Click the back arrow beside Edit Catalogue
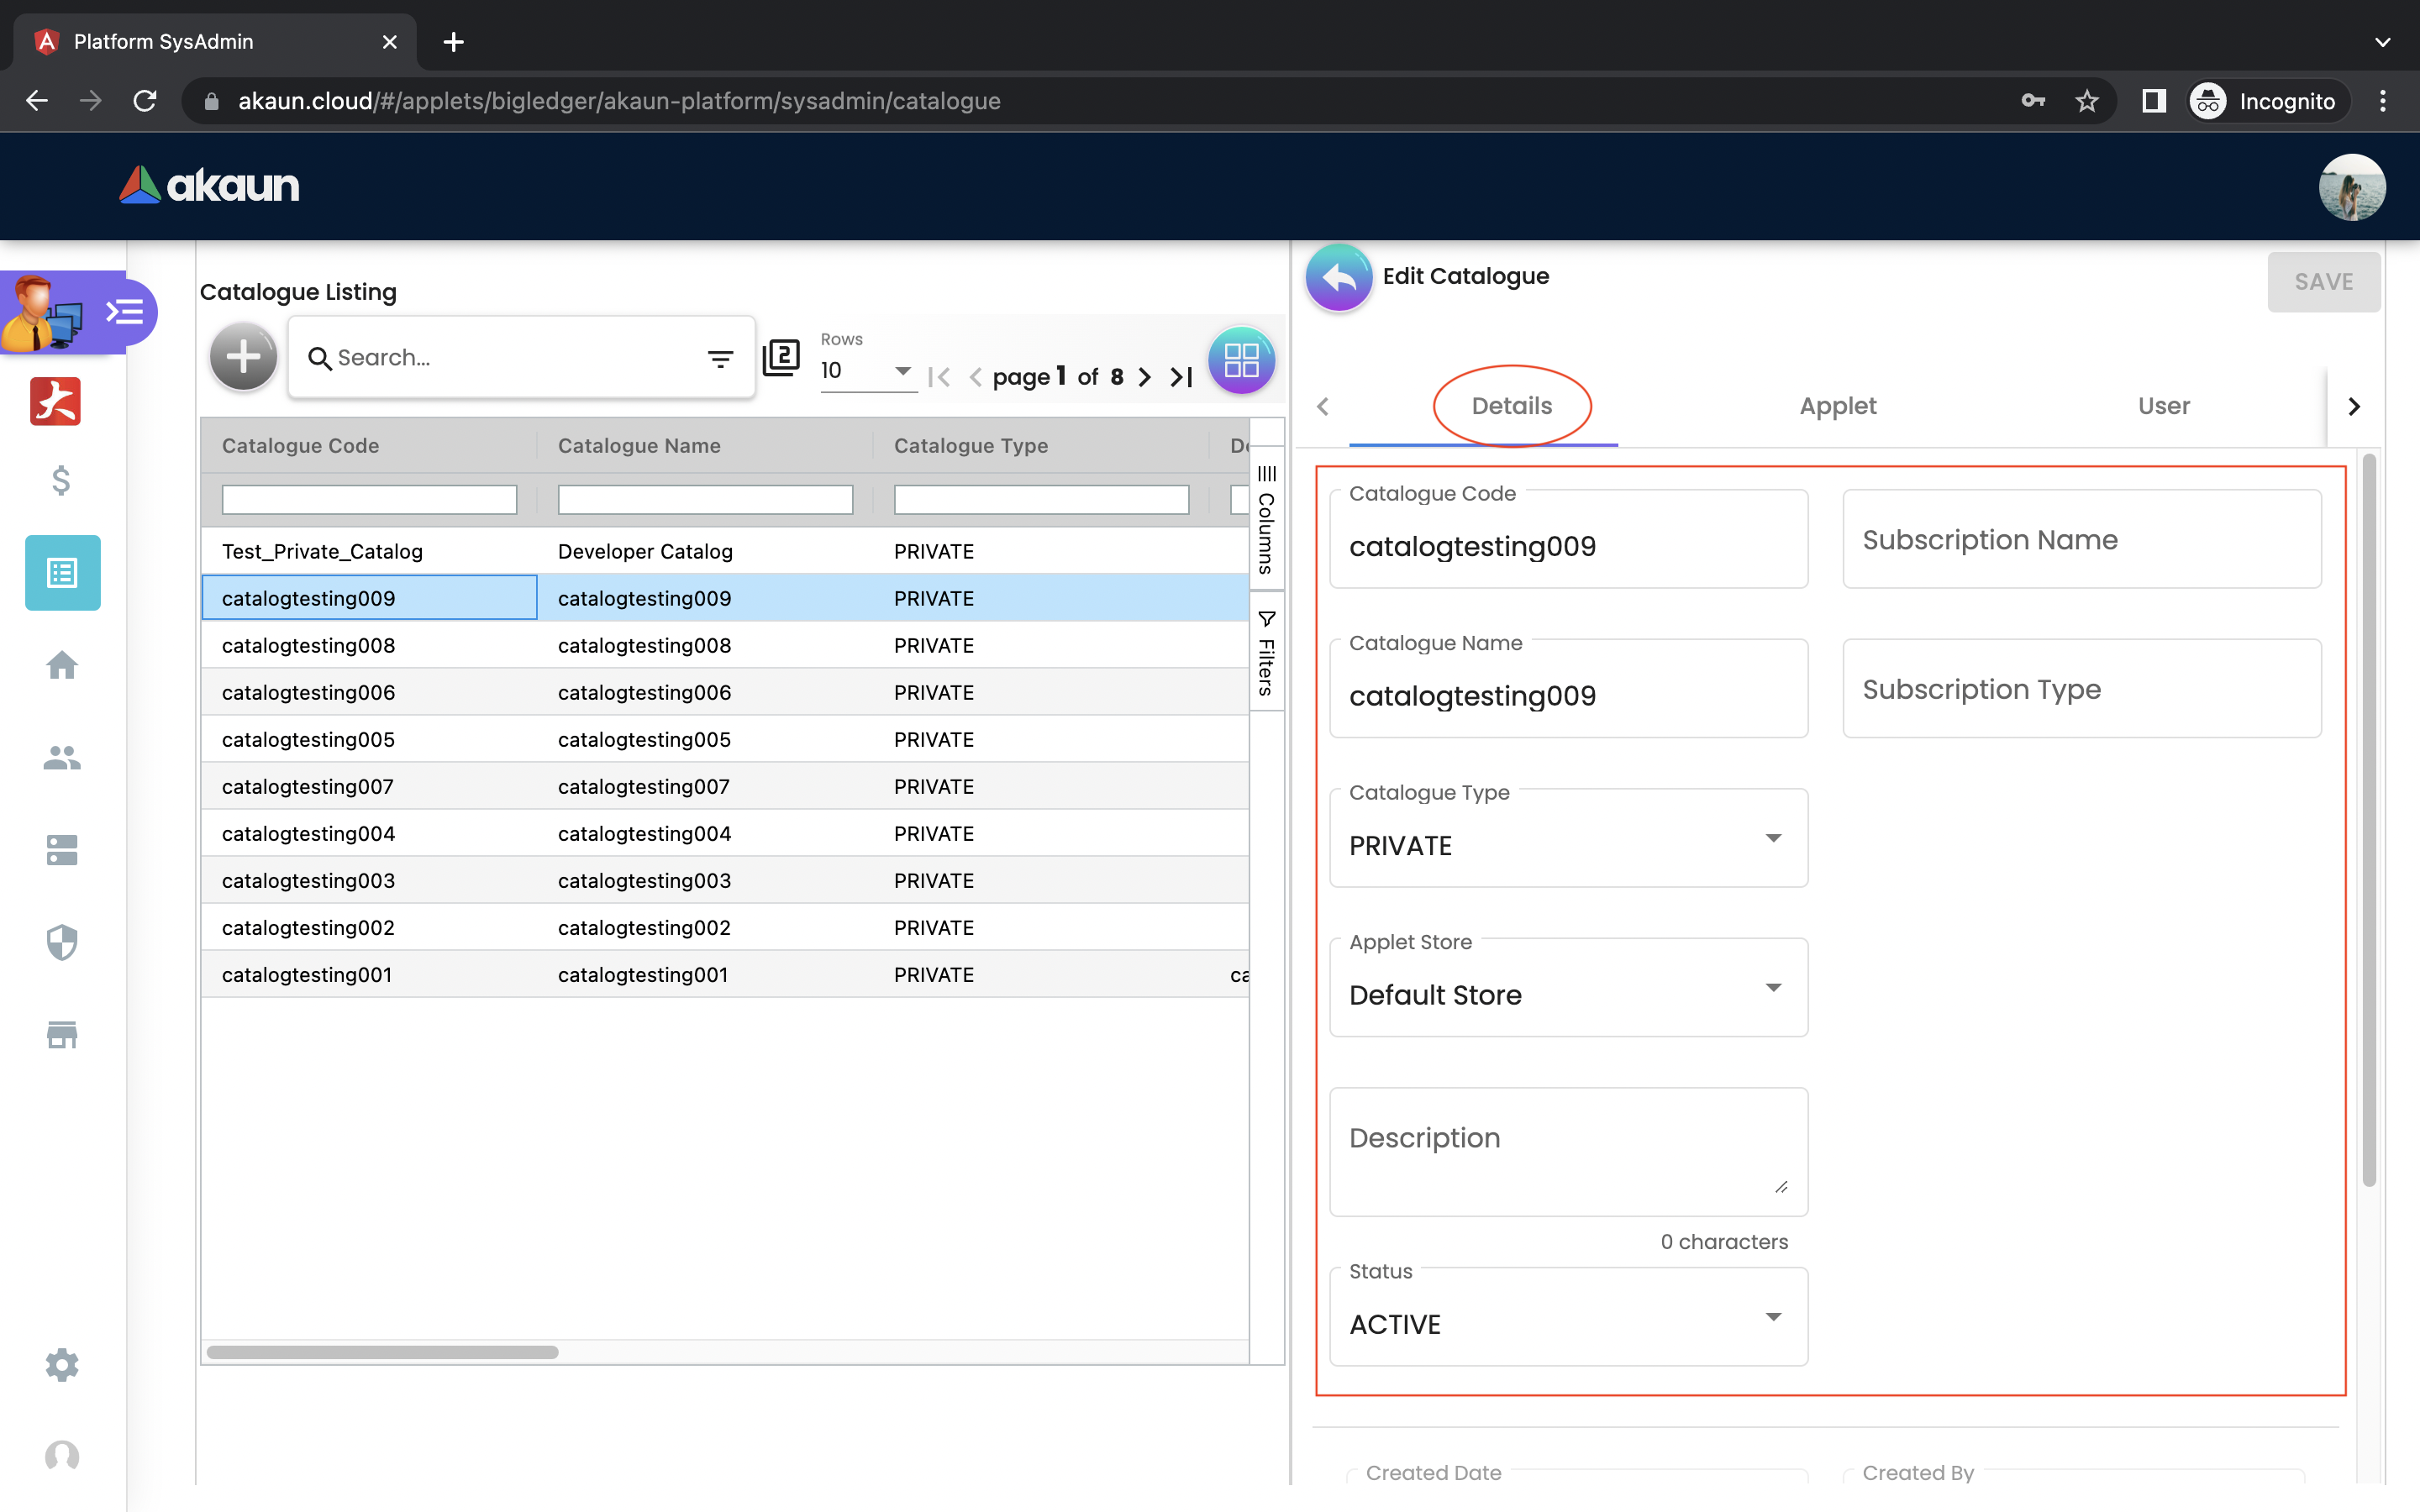This screenshot has width=2420, height=1512. tap(1338, 278)
